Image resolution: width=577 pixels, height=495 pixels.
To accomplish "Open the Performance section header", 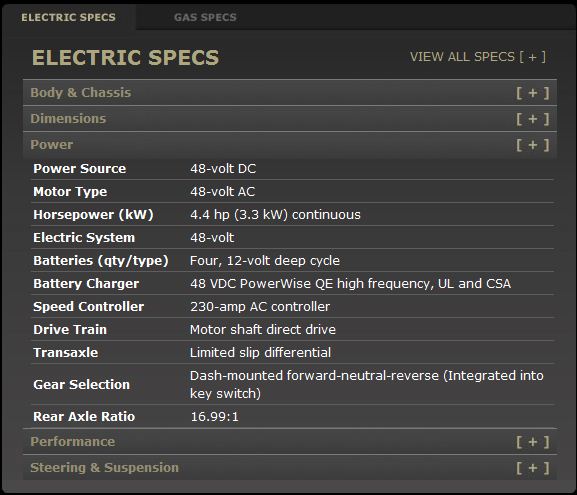I will tap(290, 442).
